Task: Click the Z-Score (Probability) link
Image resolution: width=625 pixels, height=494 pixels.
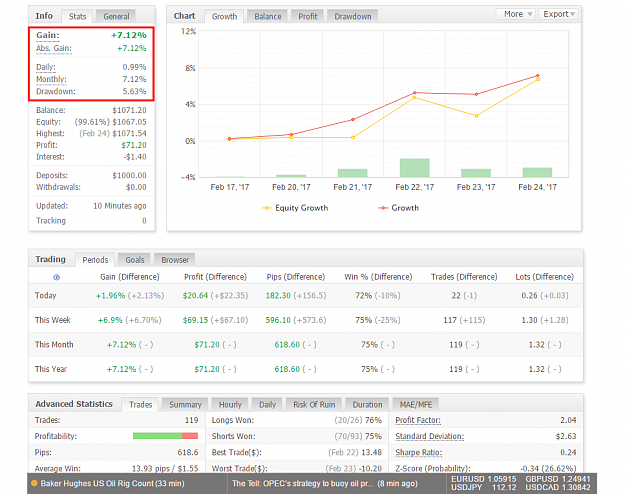Action: [433, 468]
